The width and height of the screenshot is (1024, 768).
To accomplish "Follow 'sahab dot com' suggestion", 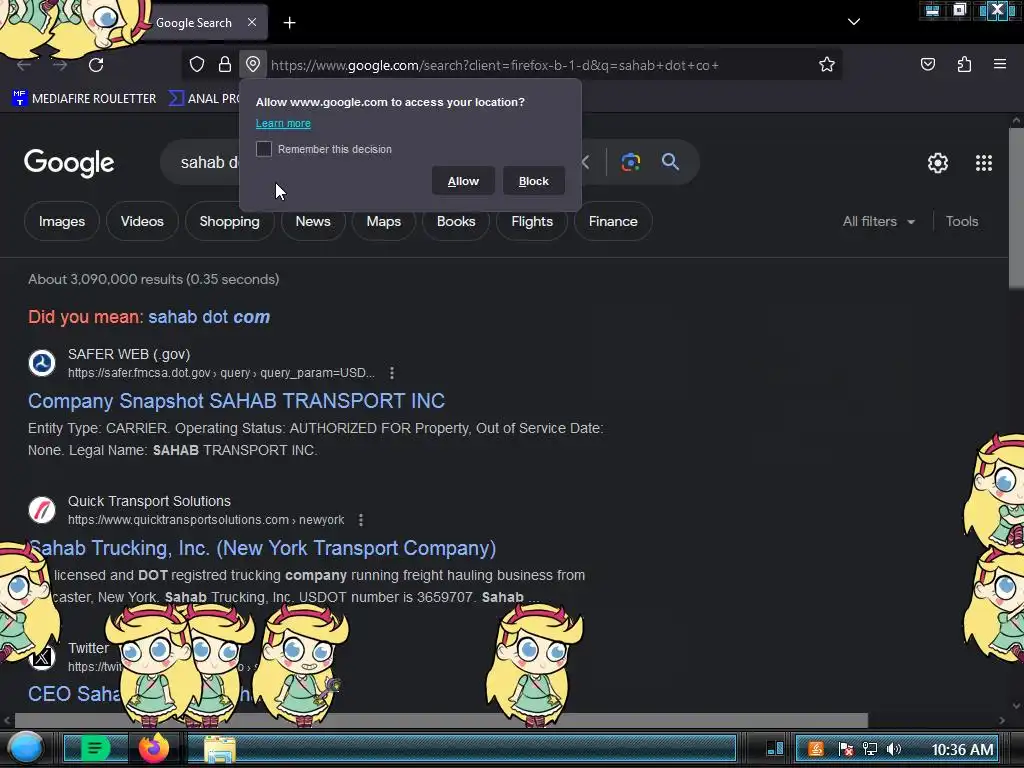I will click(x=209, y=317).
